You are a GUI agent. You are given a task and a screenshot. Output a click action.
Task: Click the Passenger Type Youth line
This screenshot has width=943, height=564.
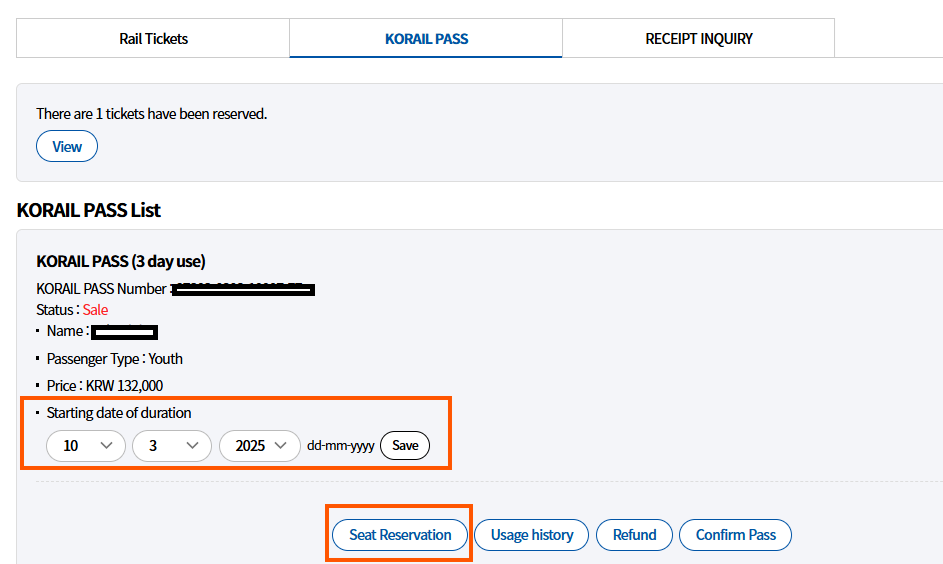click(115, 359)
